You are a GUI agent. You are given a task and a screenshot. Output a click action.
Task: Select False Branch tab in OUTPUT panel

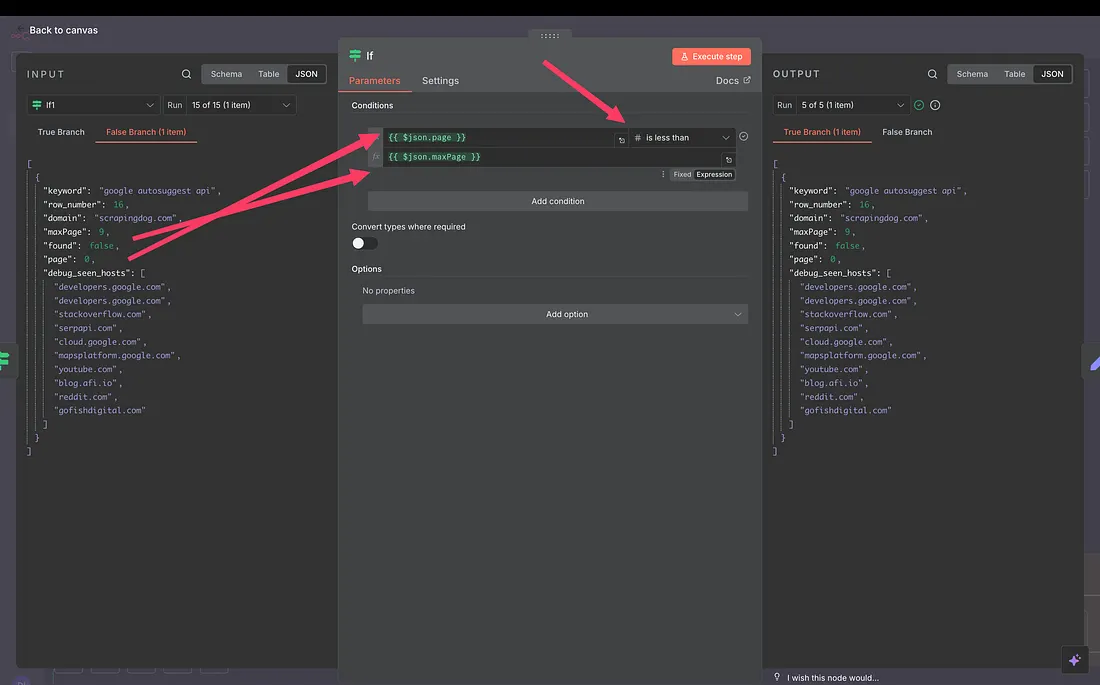pos(906,132)
